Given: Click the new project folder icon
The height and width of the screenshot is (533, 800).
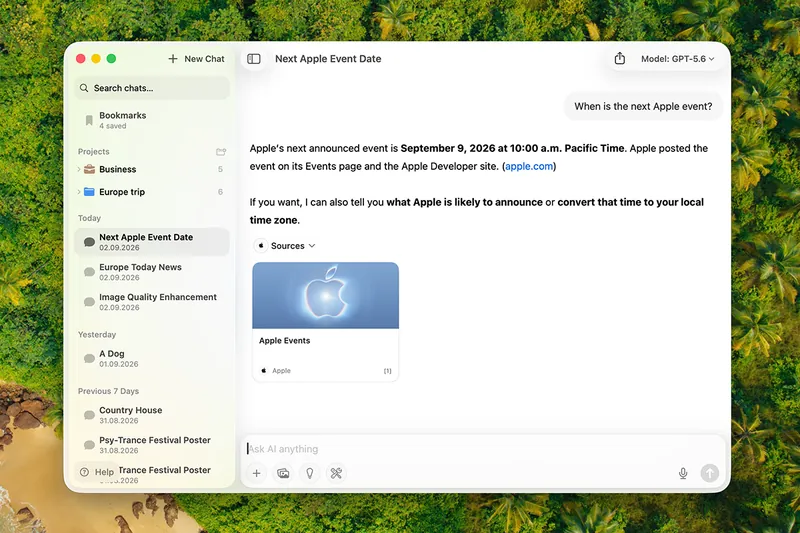Looking at the screenshot, I should [221, 151].
